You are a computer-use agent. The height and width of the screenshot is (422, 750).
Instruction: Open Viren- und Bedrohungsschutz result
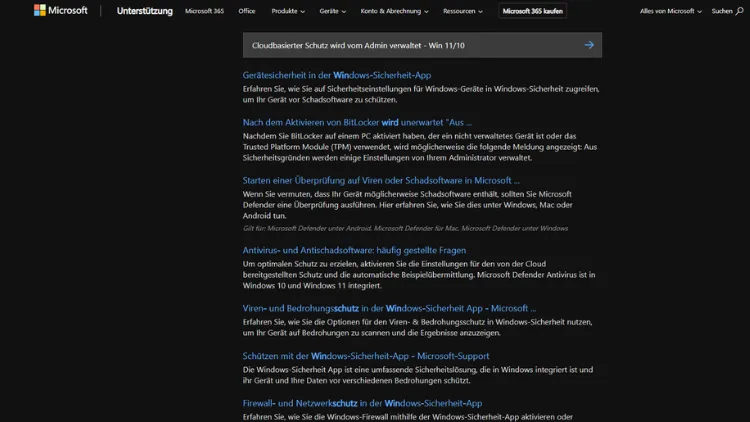[389, 309]
